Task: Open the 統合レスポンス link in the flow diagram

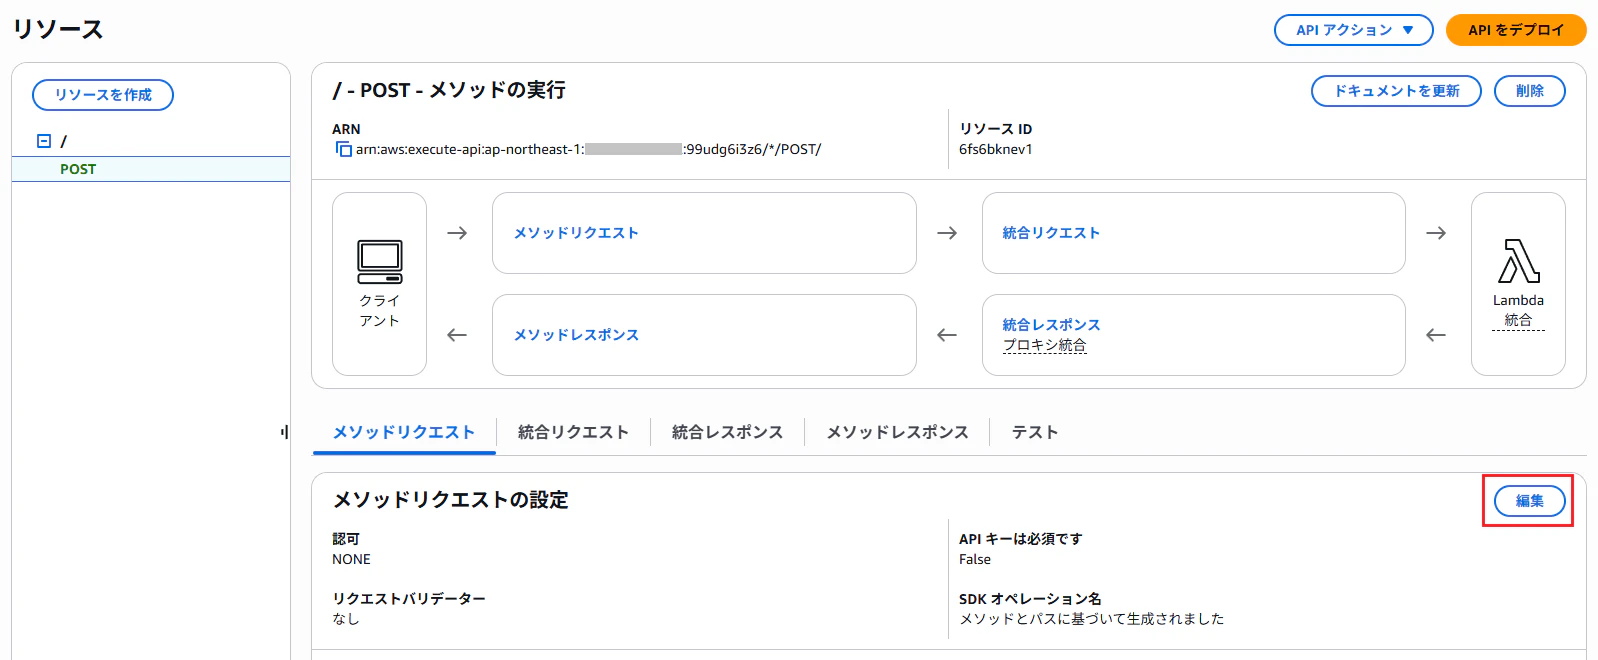Action: [1051, 325]
